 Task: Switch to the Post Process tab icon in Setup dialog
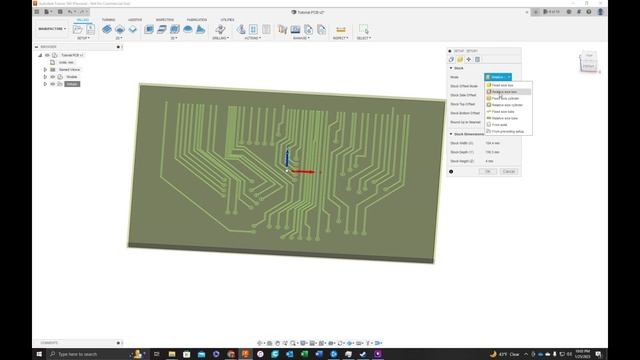click(x=477, y=60)
